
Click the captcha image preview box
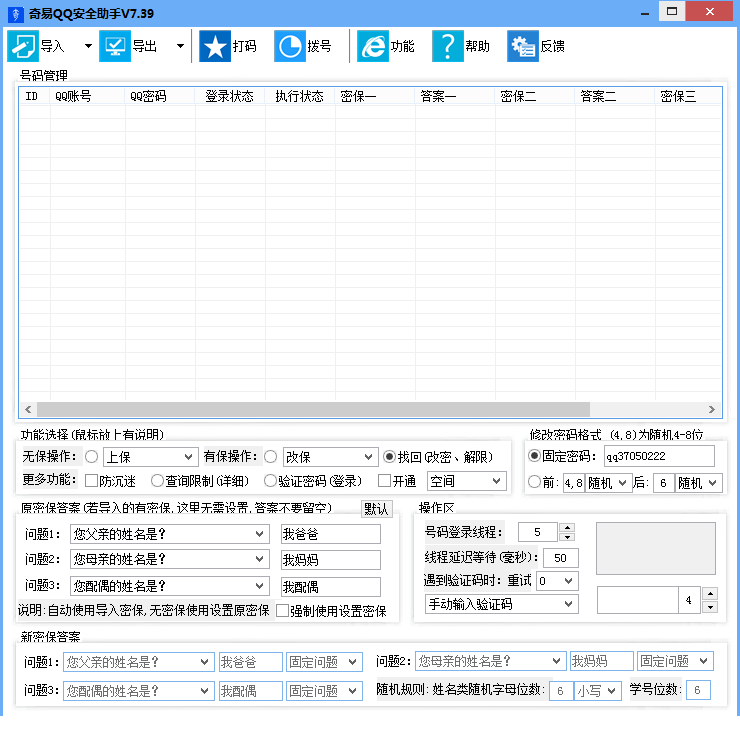[656, 548]
